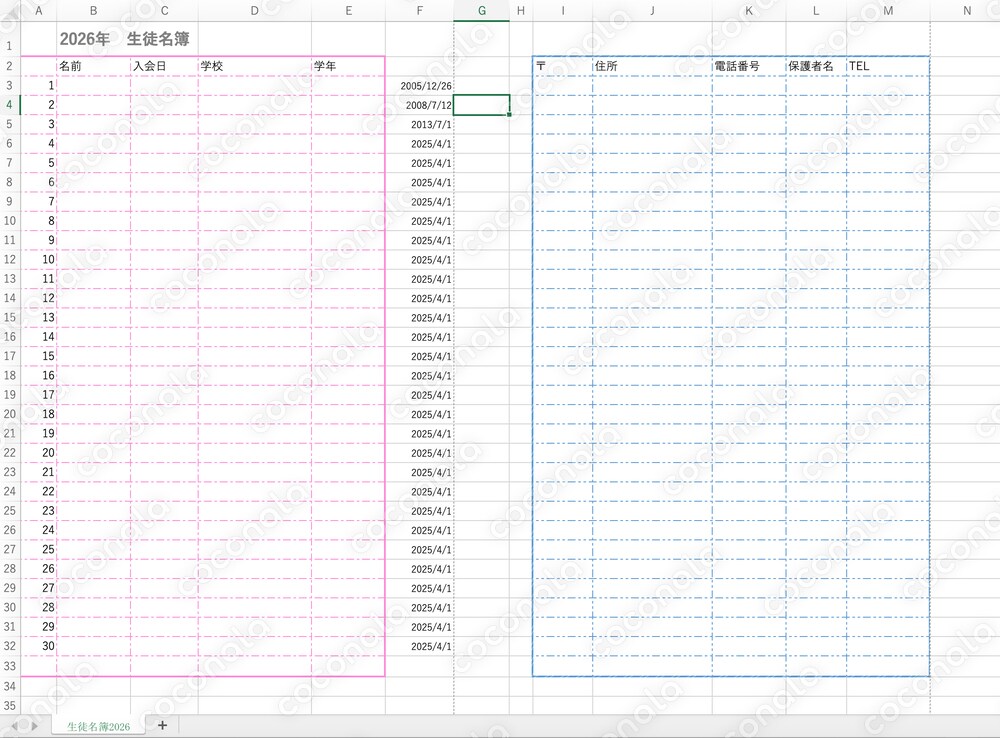Click the 保護者名 header cell
1000x738 pixels.
pos(816,66)
